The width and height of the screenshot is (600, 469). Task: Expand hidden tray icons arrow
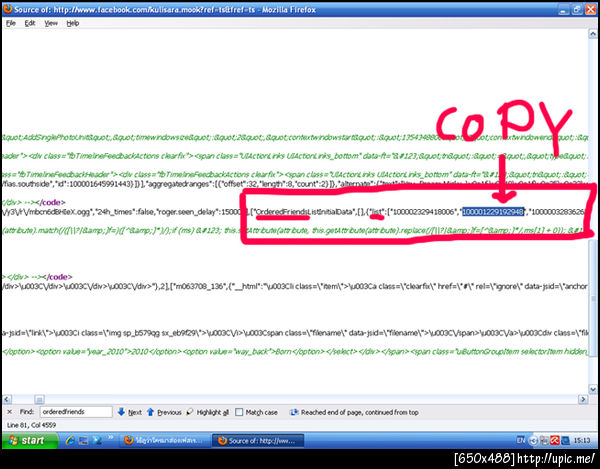[533, 441]
